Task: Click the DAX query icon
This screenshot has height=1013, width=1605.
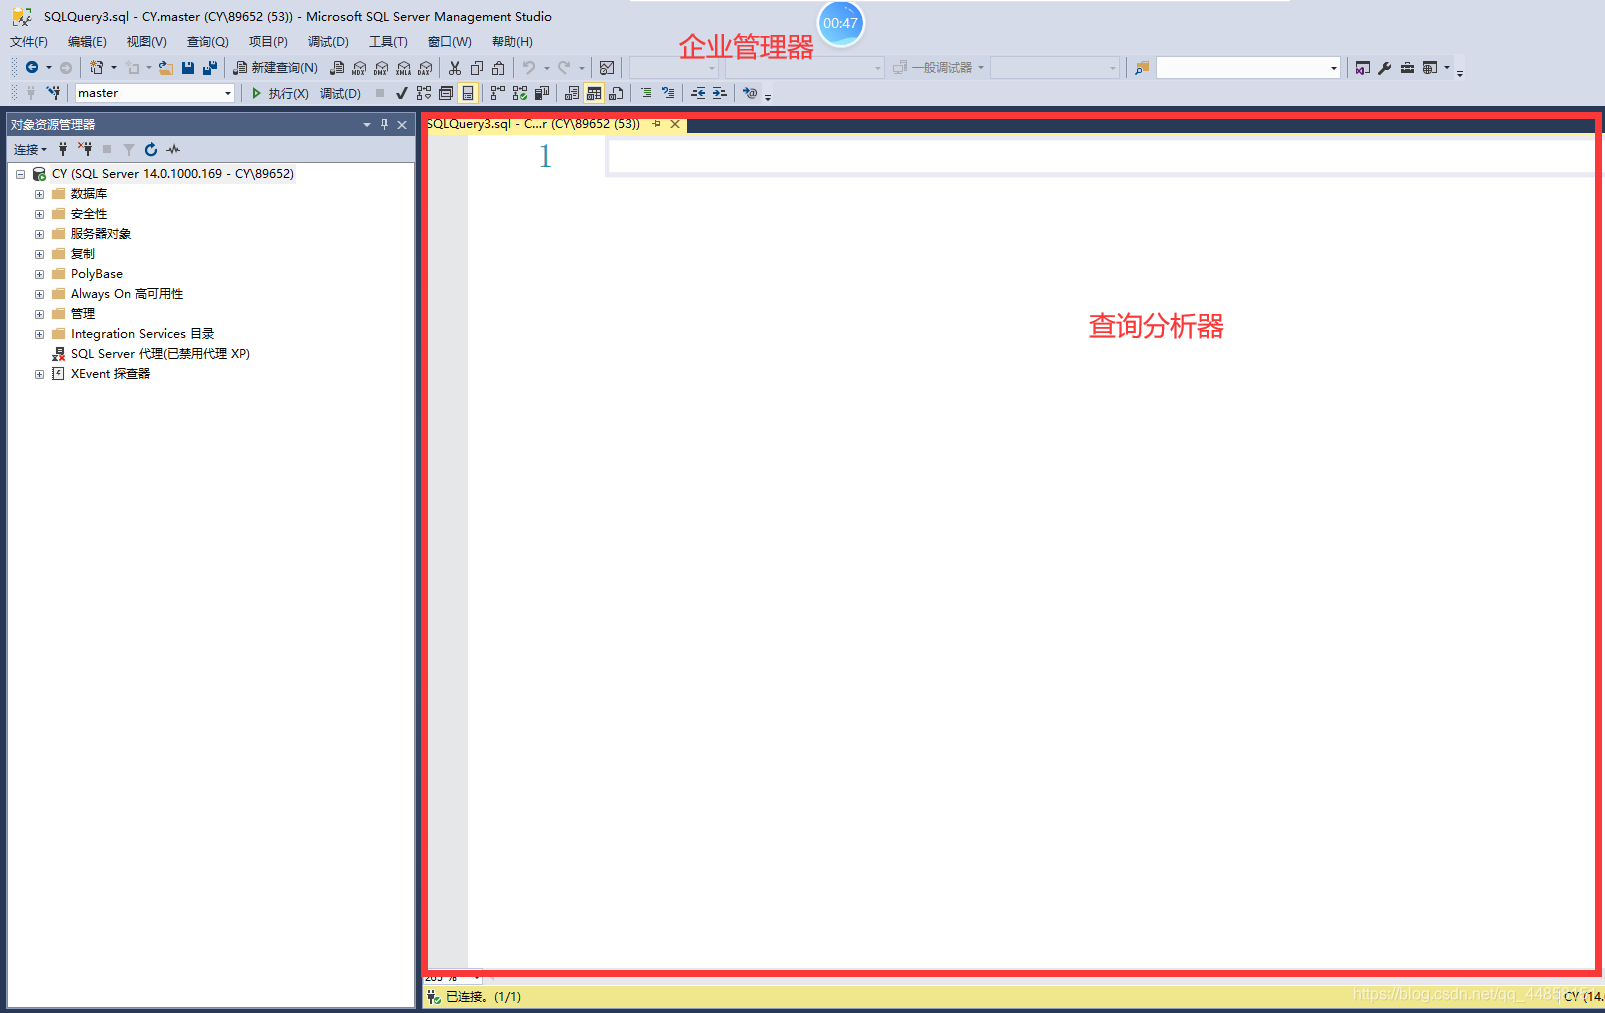Action: (426, 67)
